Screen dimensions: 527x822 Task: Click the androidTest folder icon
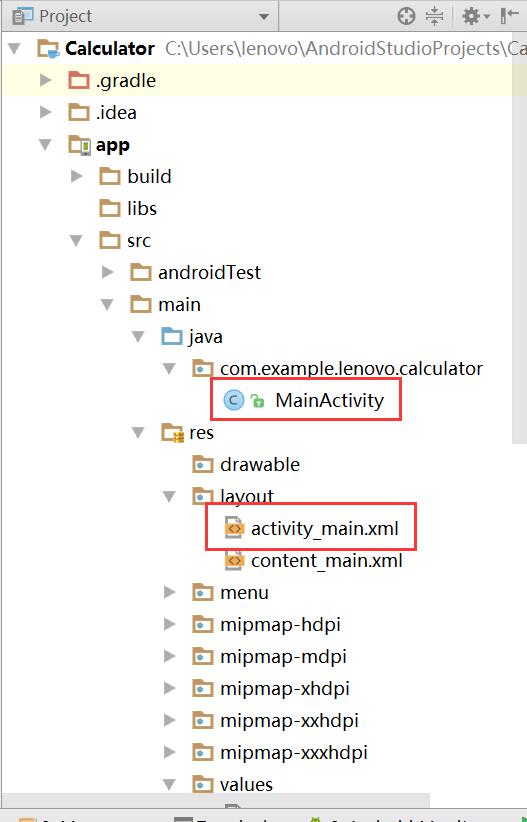click(141, 272)
